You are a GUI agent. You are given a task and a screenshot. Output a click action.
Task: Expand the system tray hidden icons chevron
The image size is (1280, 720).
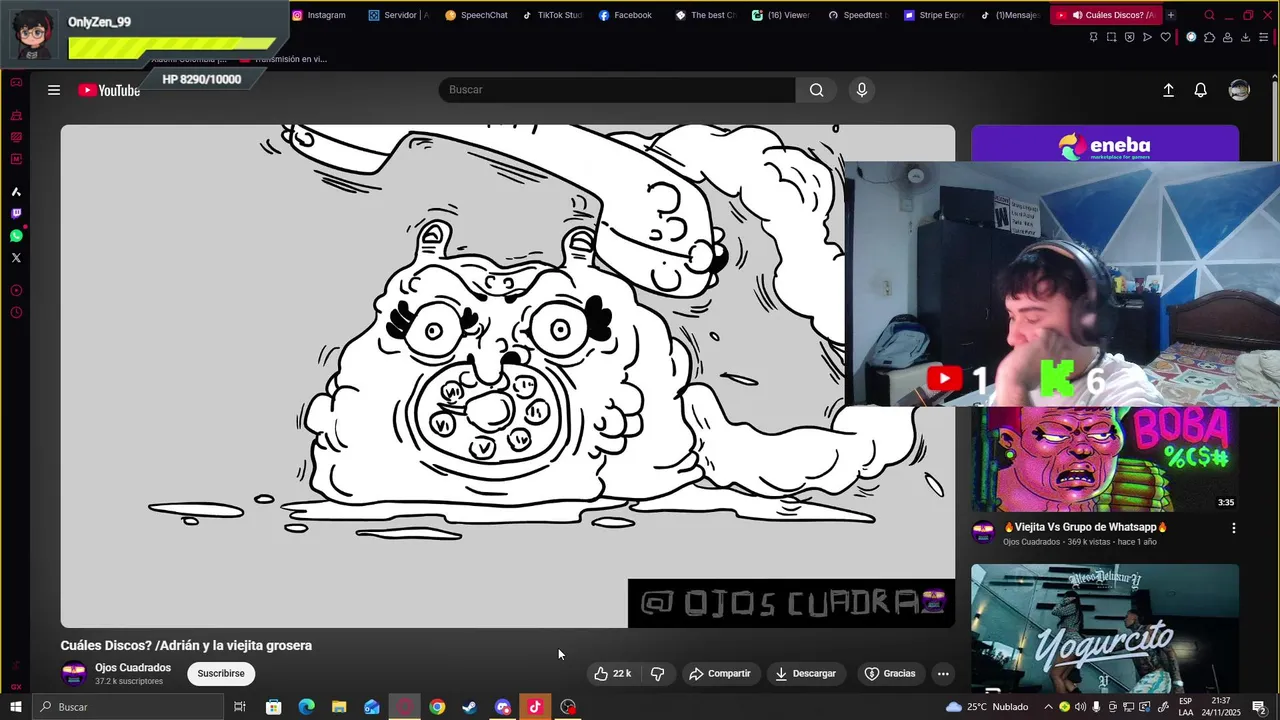1048,707
